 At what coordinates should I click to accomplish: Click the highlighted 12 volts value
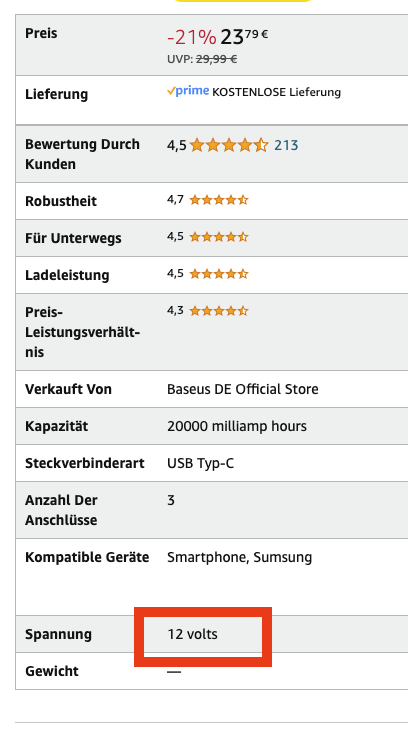click(193, 634)
